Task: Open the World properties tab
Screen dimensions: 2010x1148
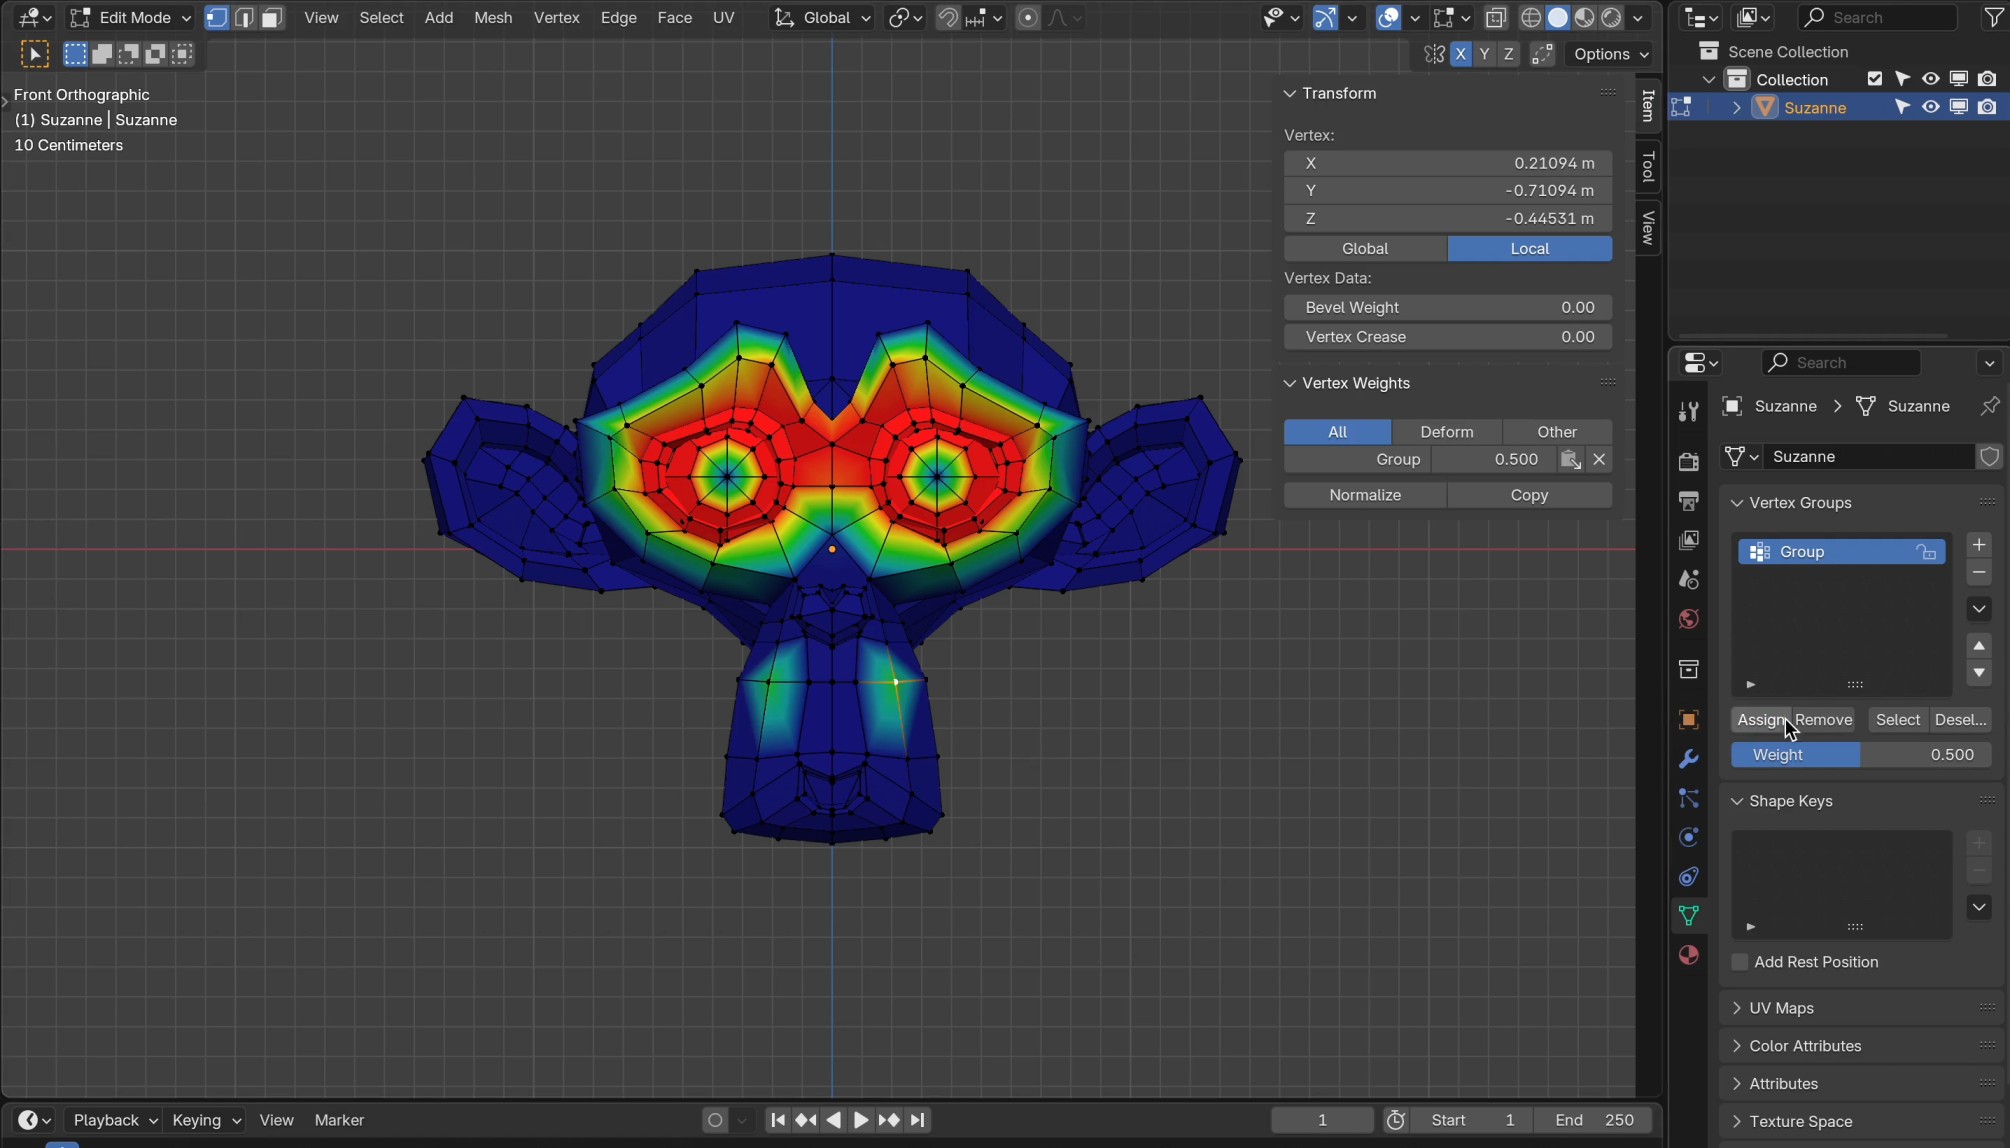Action: (x=1689, y=619)
